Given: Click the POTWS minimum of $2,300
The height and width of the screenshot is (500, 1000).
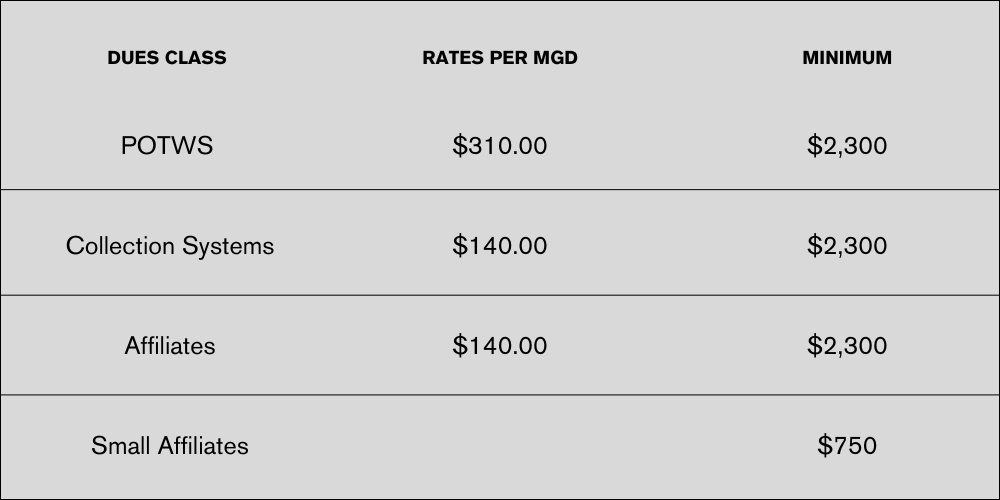Looking at the screenshot, I should point(847,146).
